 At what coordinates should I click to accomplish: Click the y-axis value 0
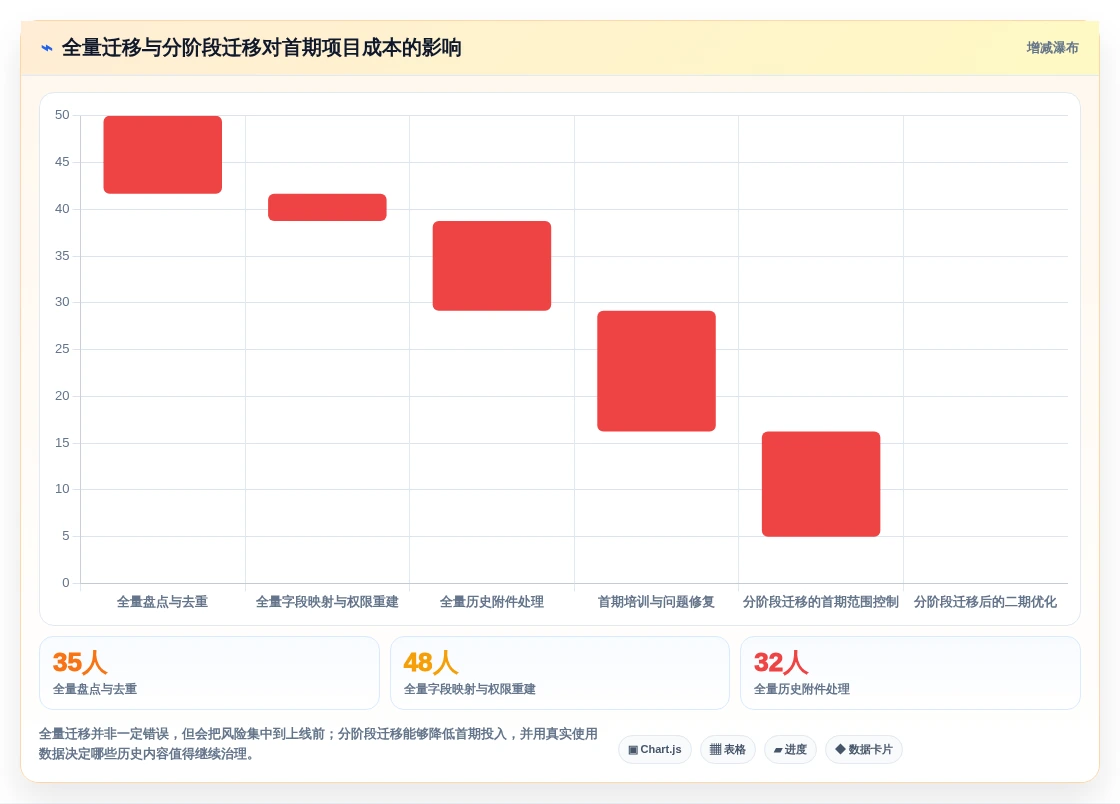click(66, 583)
